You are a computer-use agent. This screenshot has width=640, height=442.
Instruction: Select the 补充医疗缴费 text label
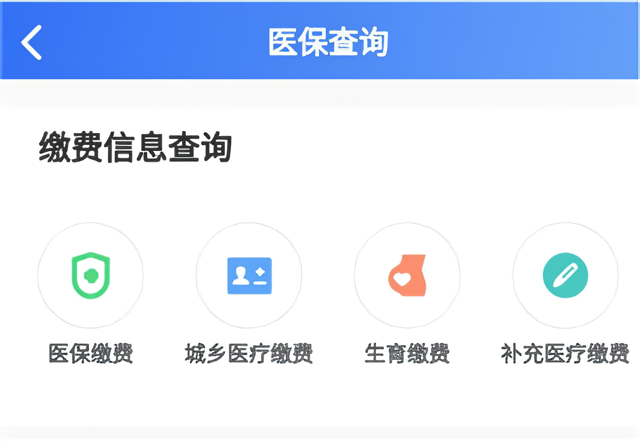(x=565, y=353)
